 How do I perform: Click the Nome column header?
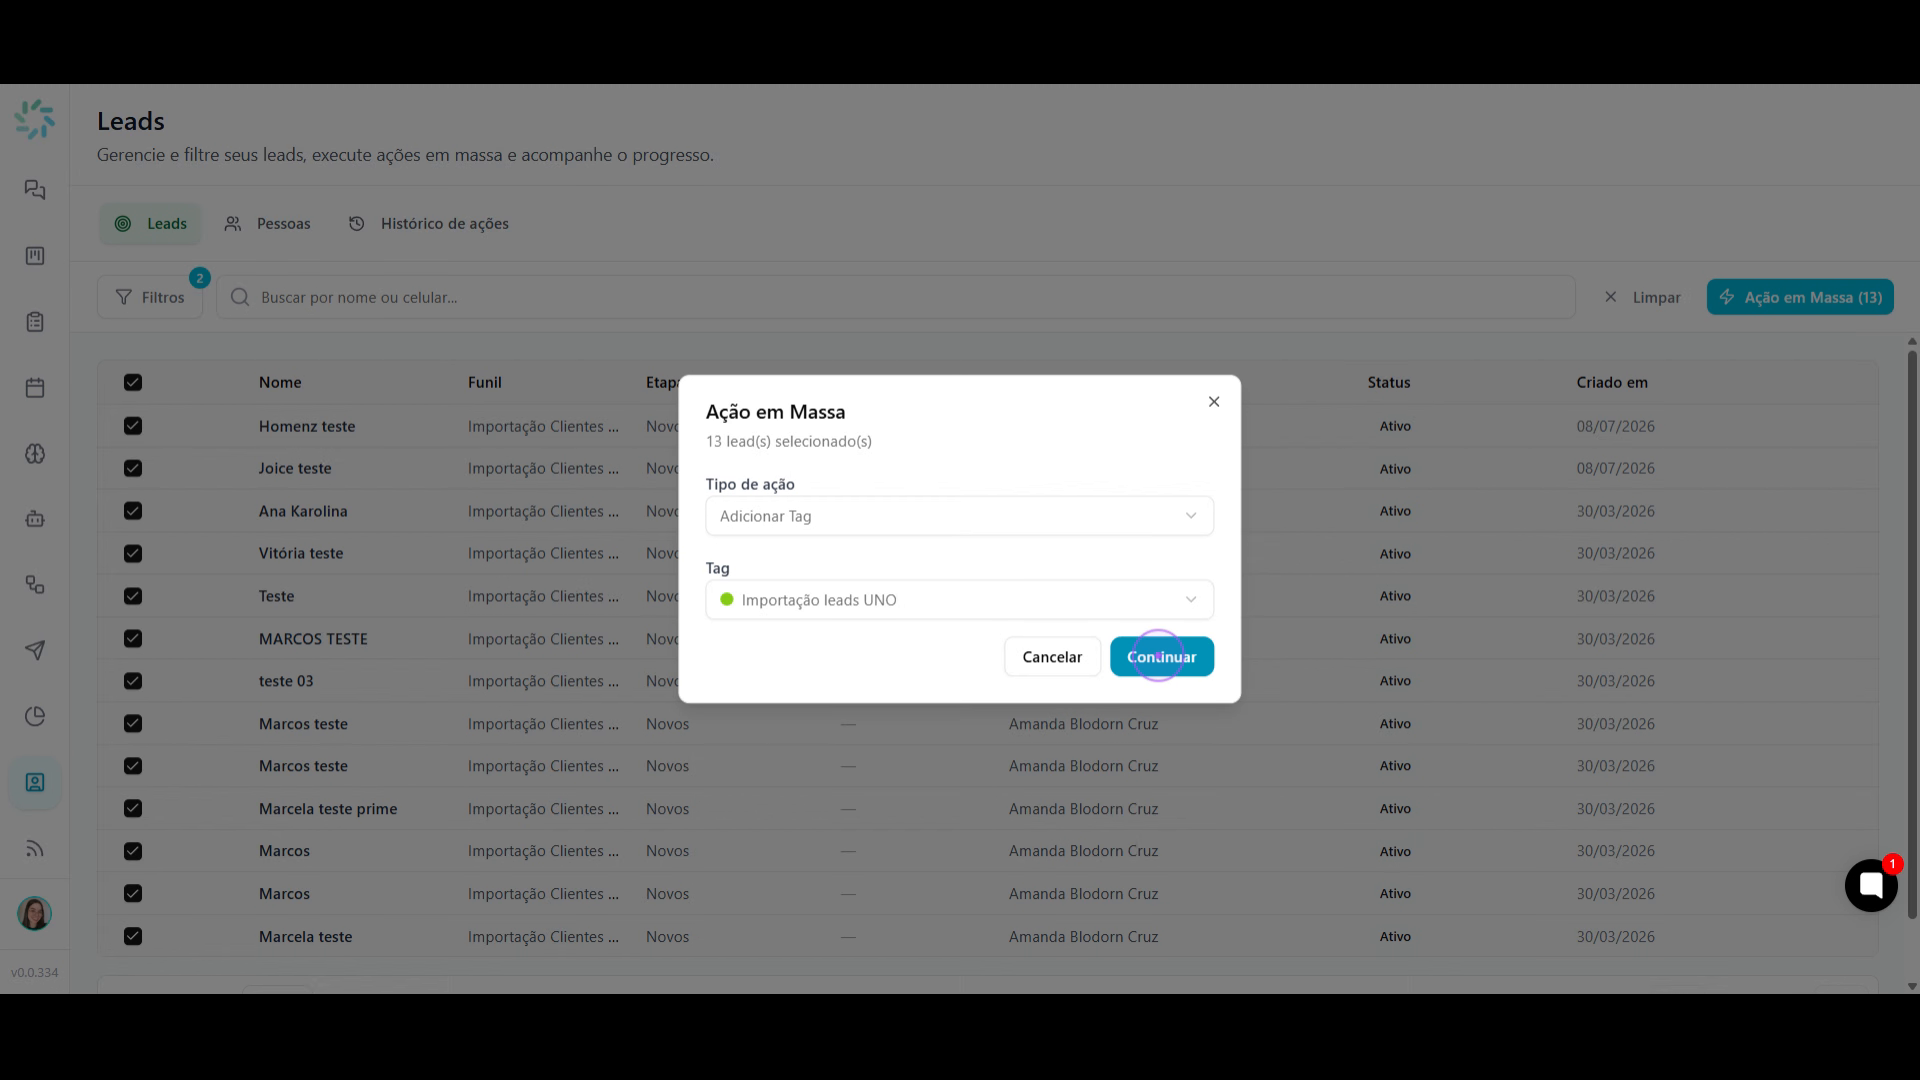tap(280, 382)
